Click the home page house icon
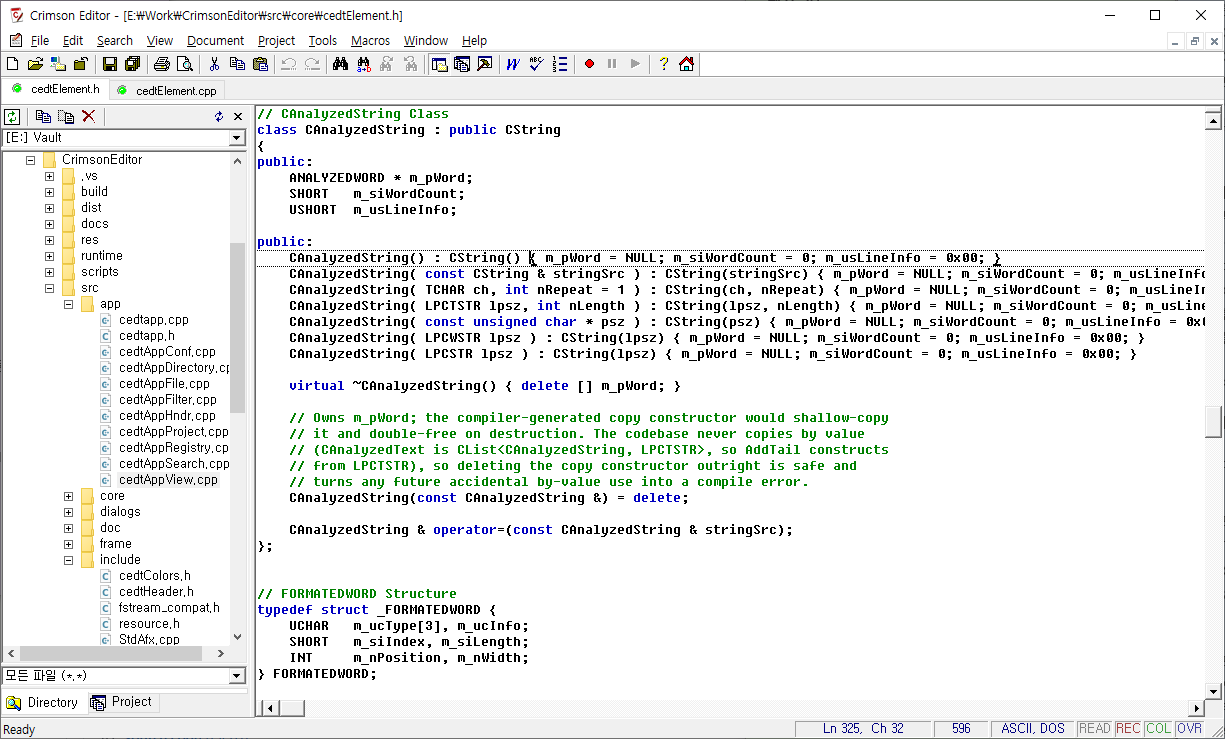This screenshot has height=739, width=1225. 687,64
